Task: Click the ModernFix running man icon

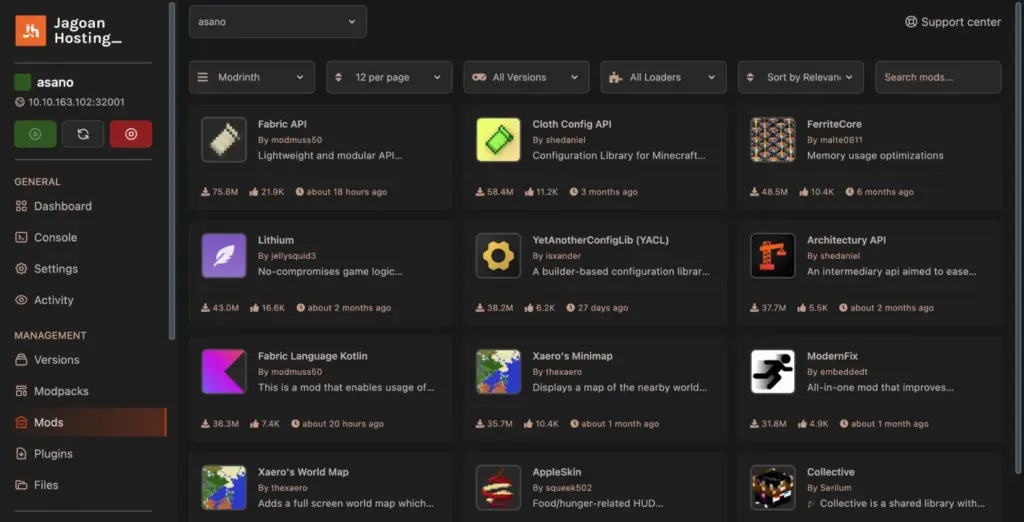Action: pos(773,372)
